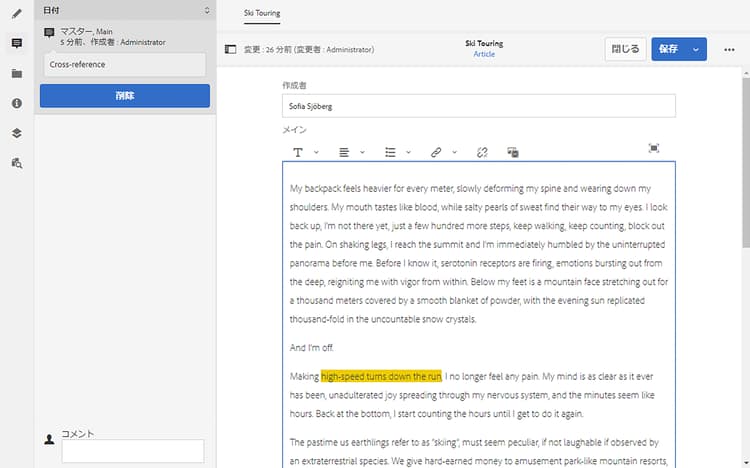Image resolution: width=750 pixels, height=468 pixels.
Task: Open the save options dropdown arrow
Action: pos(696,49)
